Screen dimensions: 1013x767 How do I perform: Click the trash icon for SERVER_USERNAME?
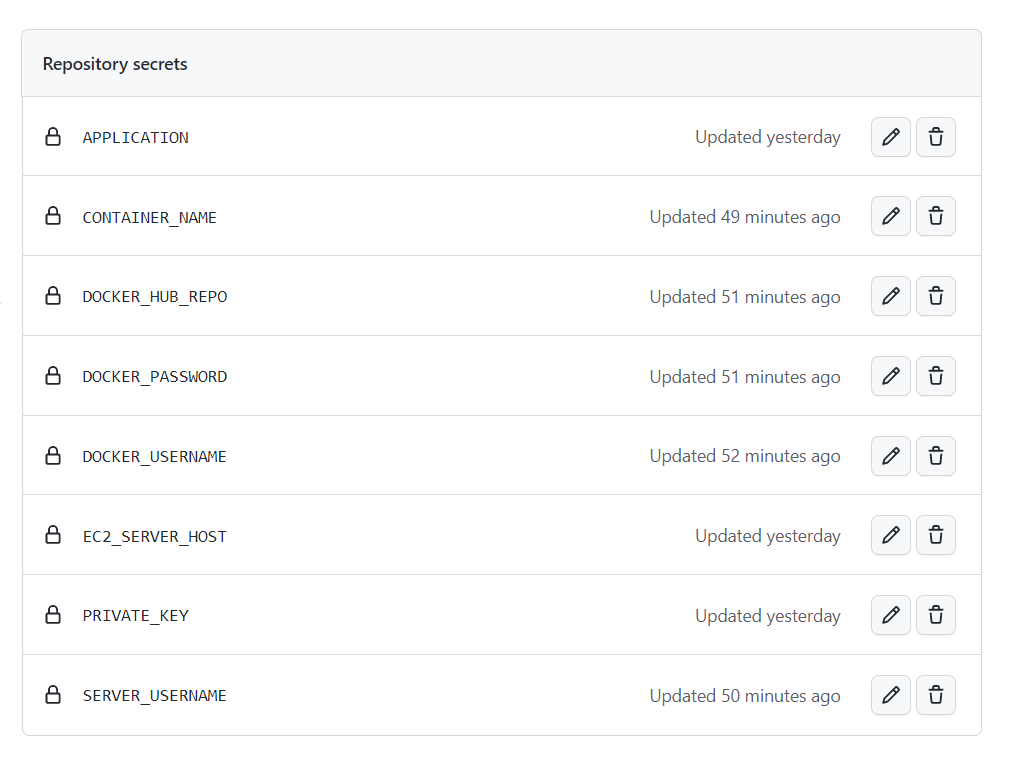935,695
